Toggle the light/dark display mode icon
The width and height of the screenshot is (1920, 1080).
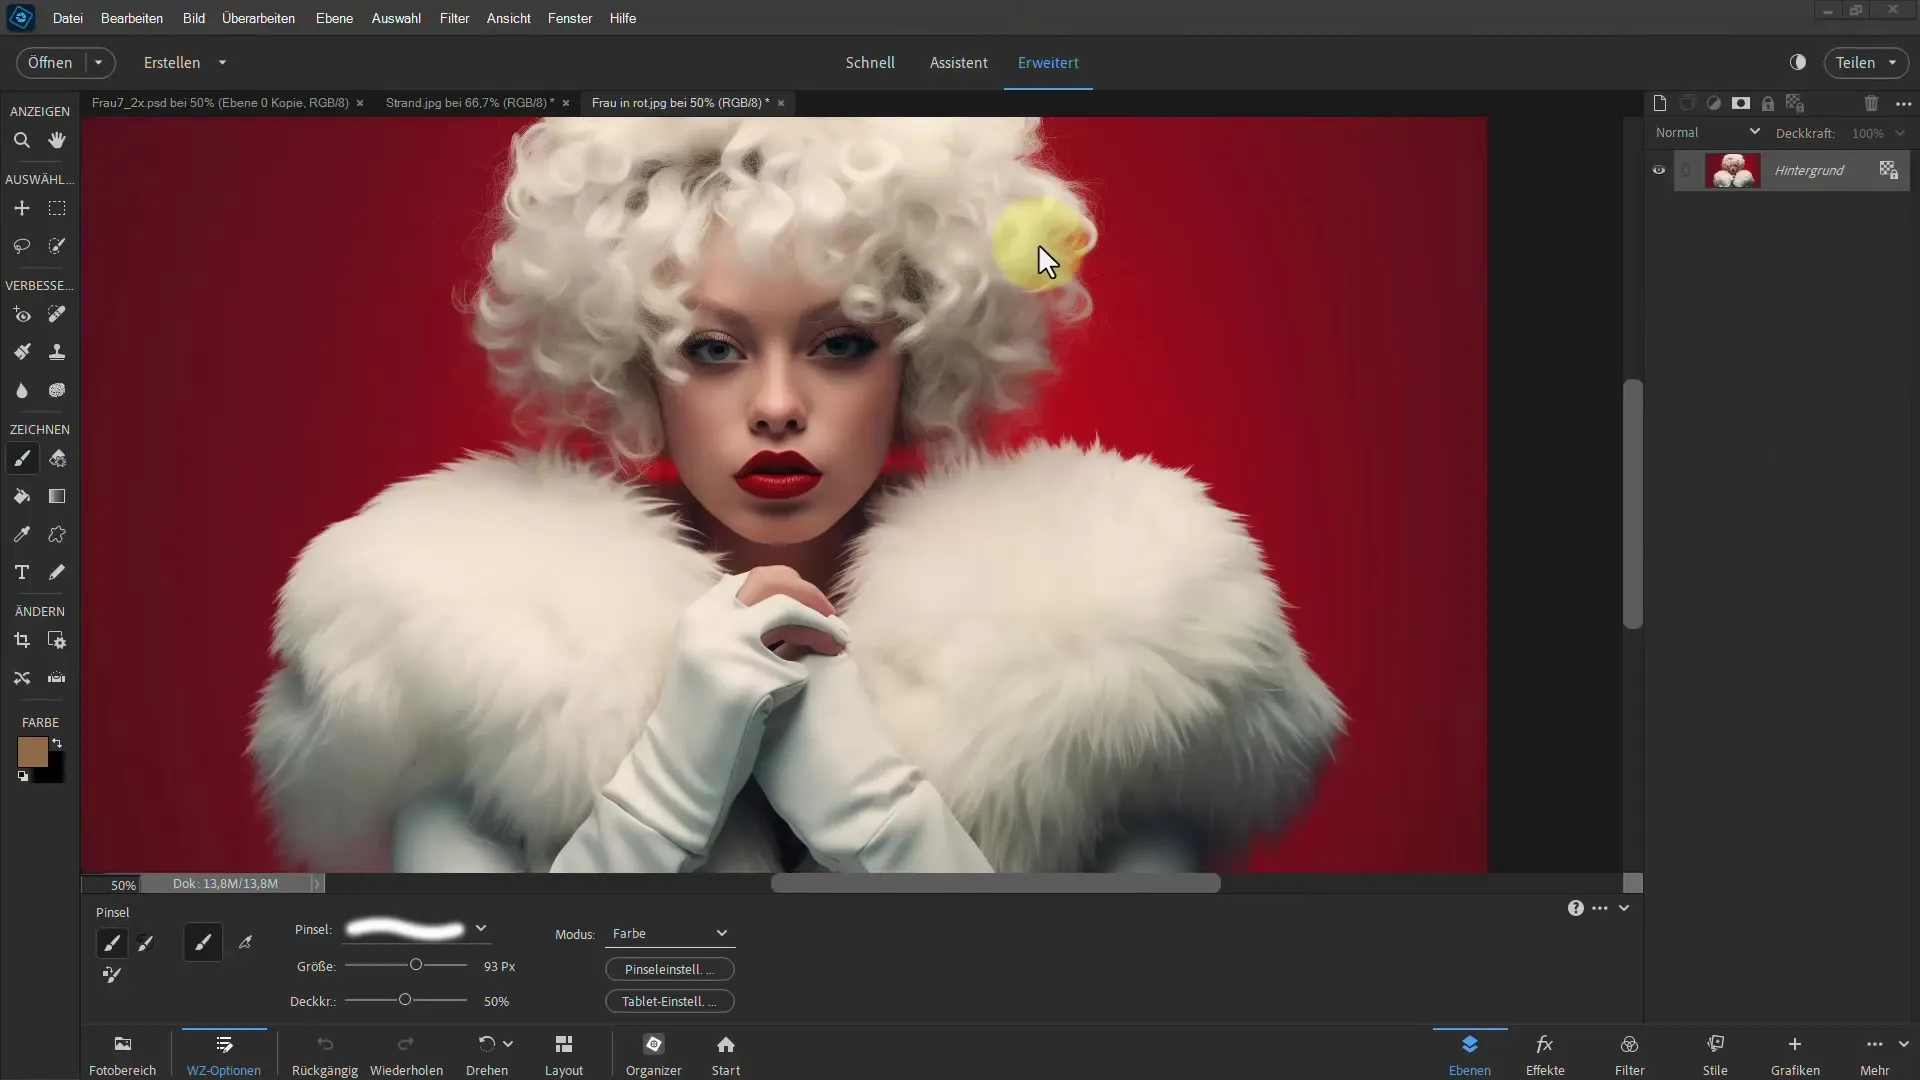pyautogui.click(x=1798, y=62)
